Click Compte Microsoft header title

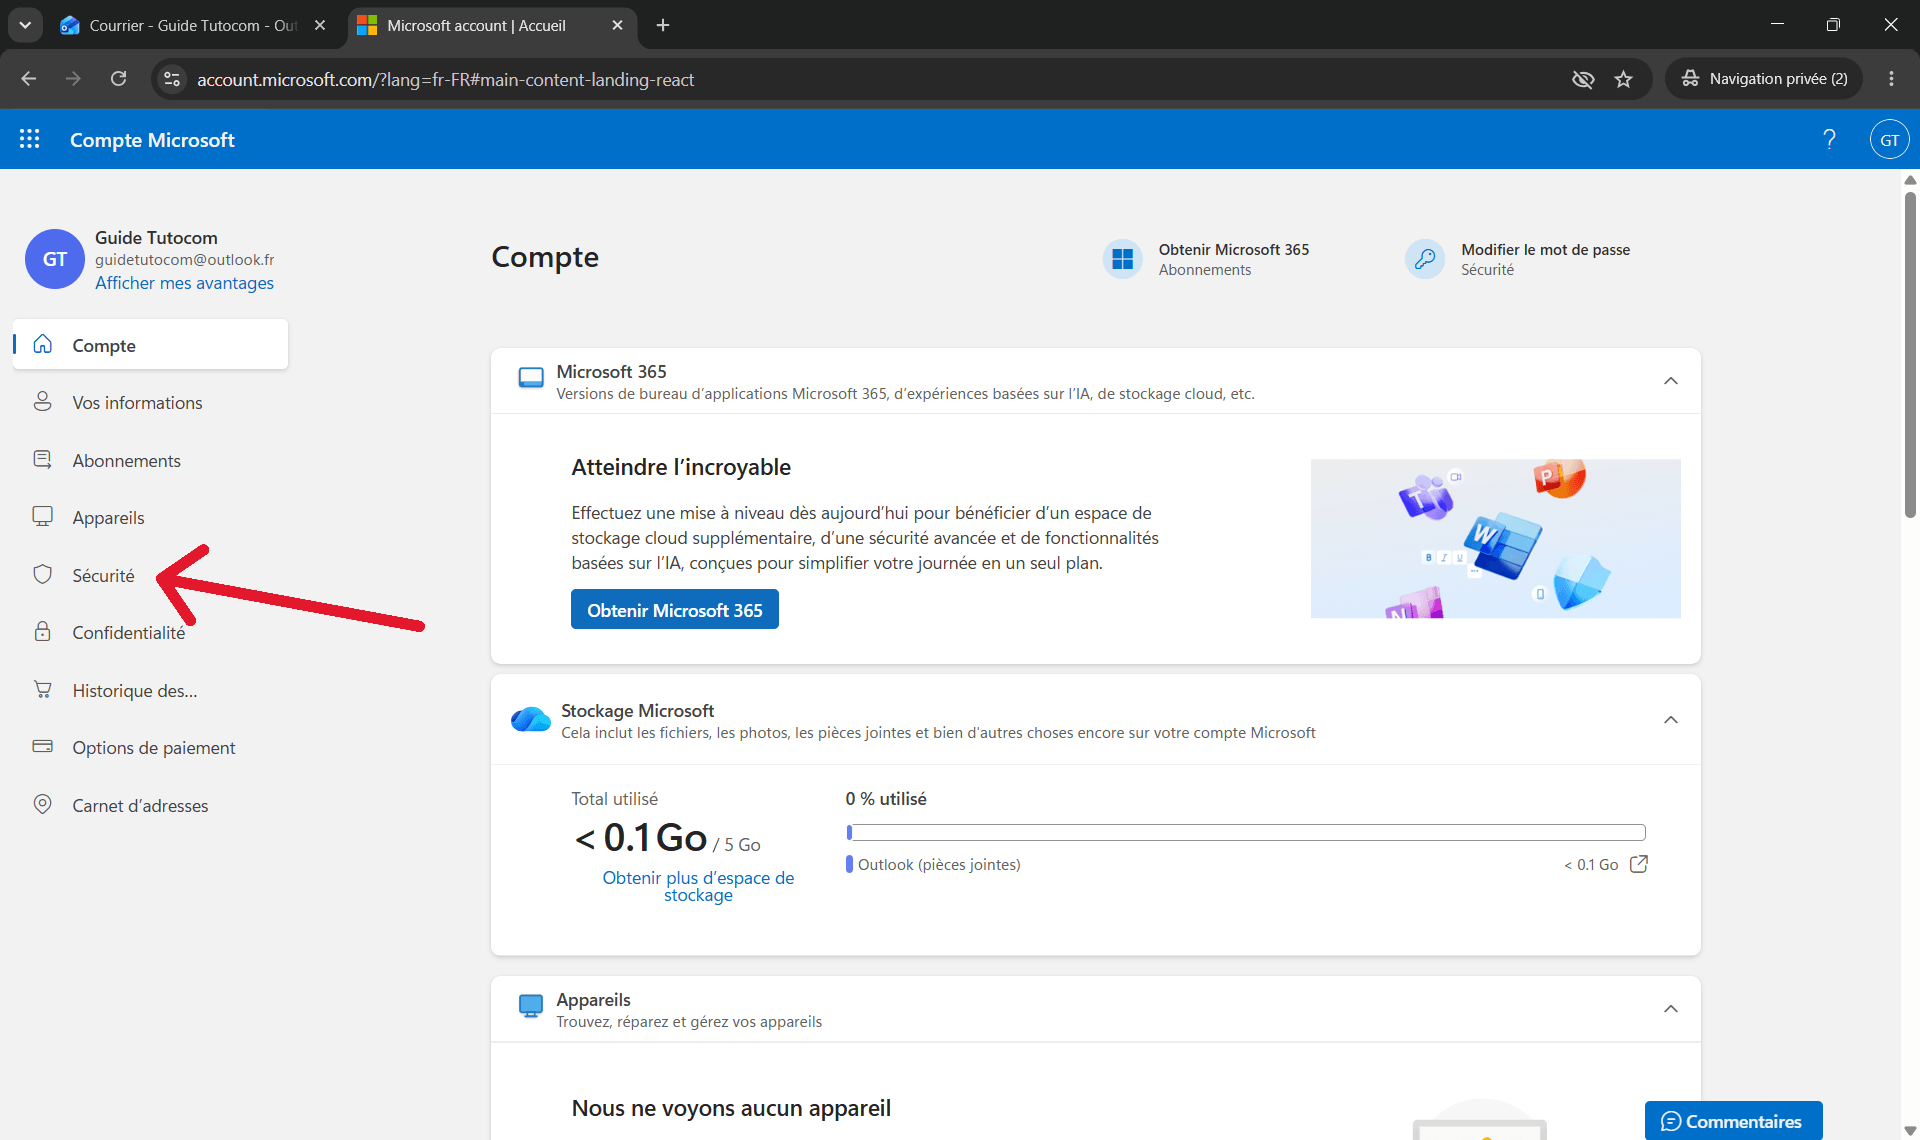point(152,140)
